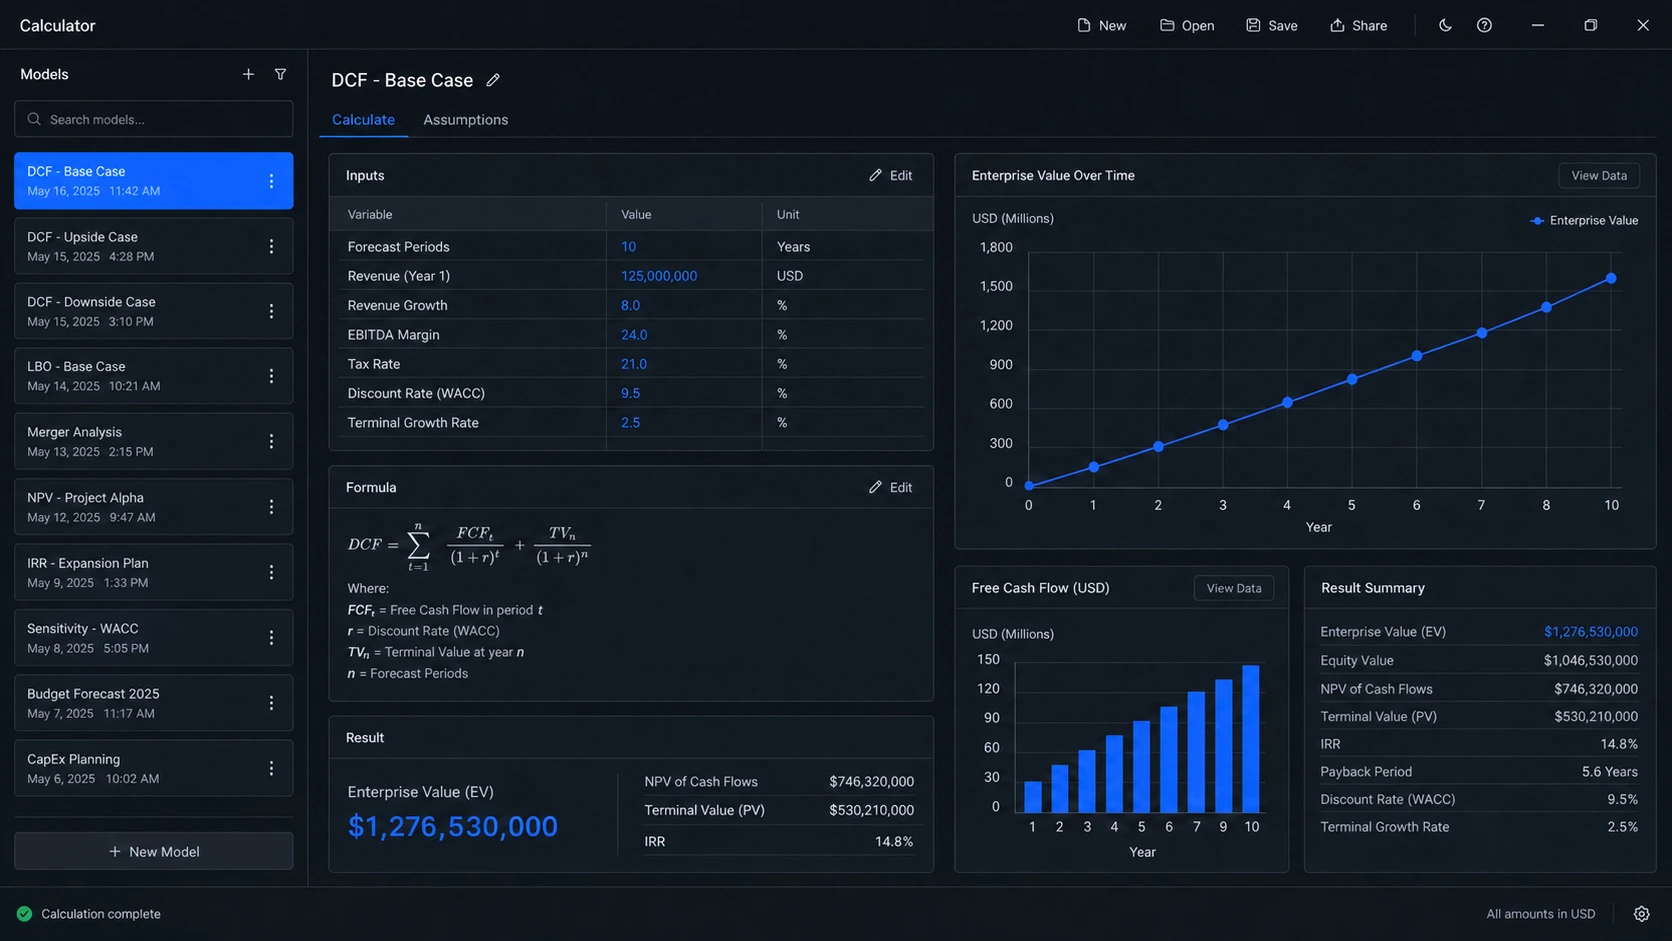Select the Merger Analysis model

pos(154,441)
